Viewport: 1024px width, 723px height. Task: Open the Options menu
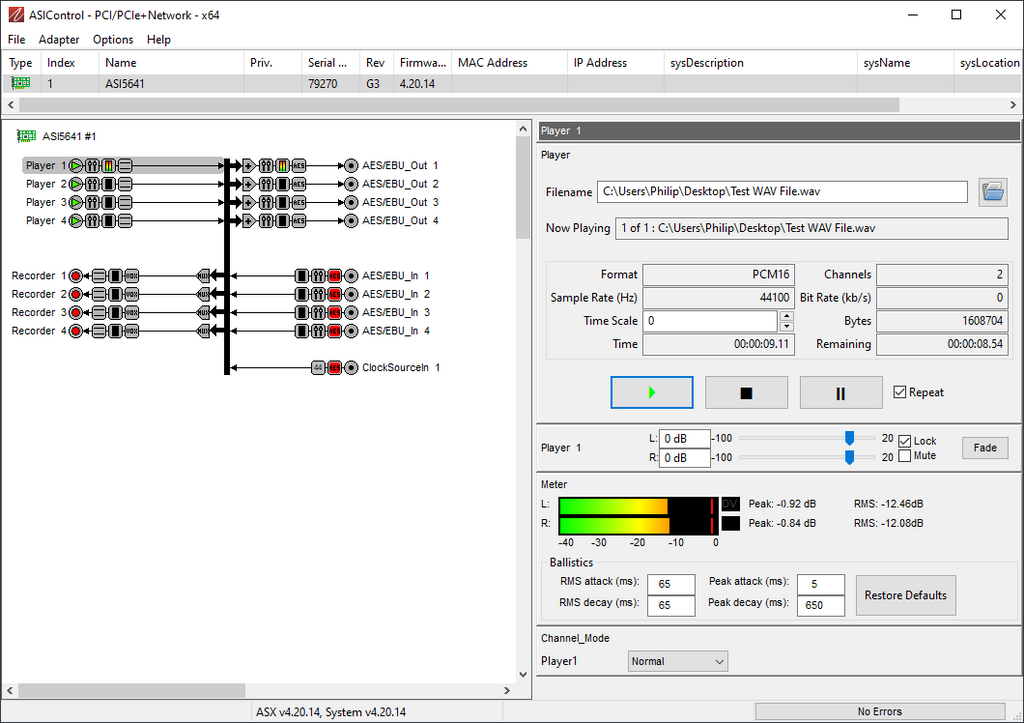[113, 40]
